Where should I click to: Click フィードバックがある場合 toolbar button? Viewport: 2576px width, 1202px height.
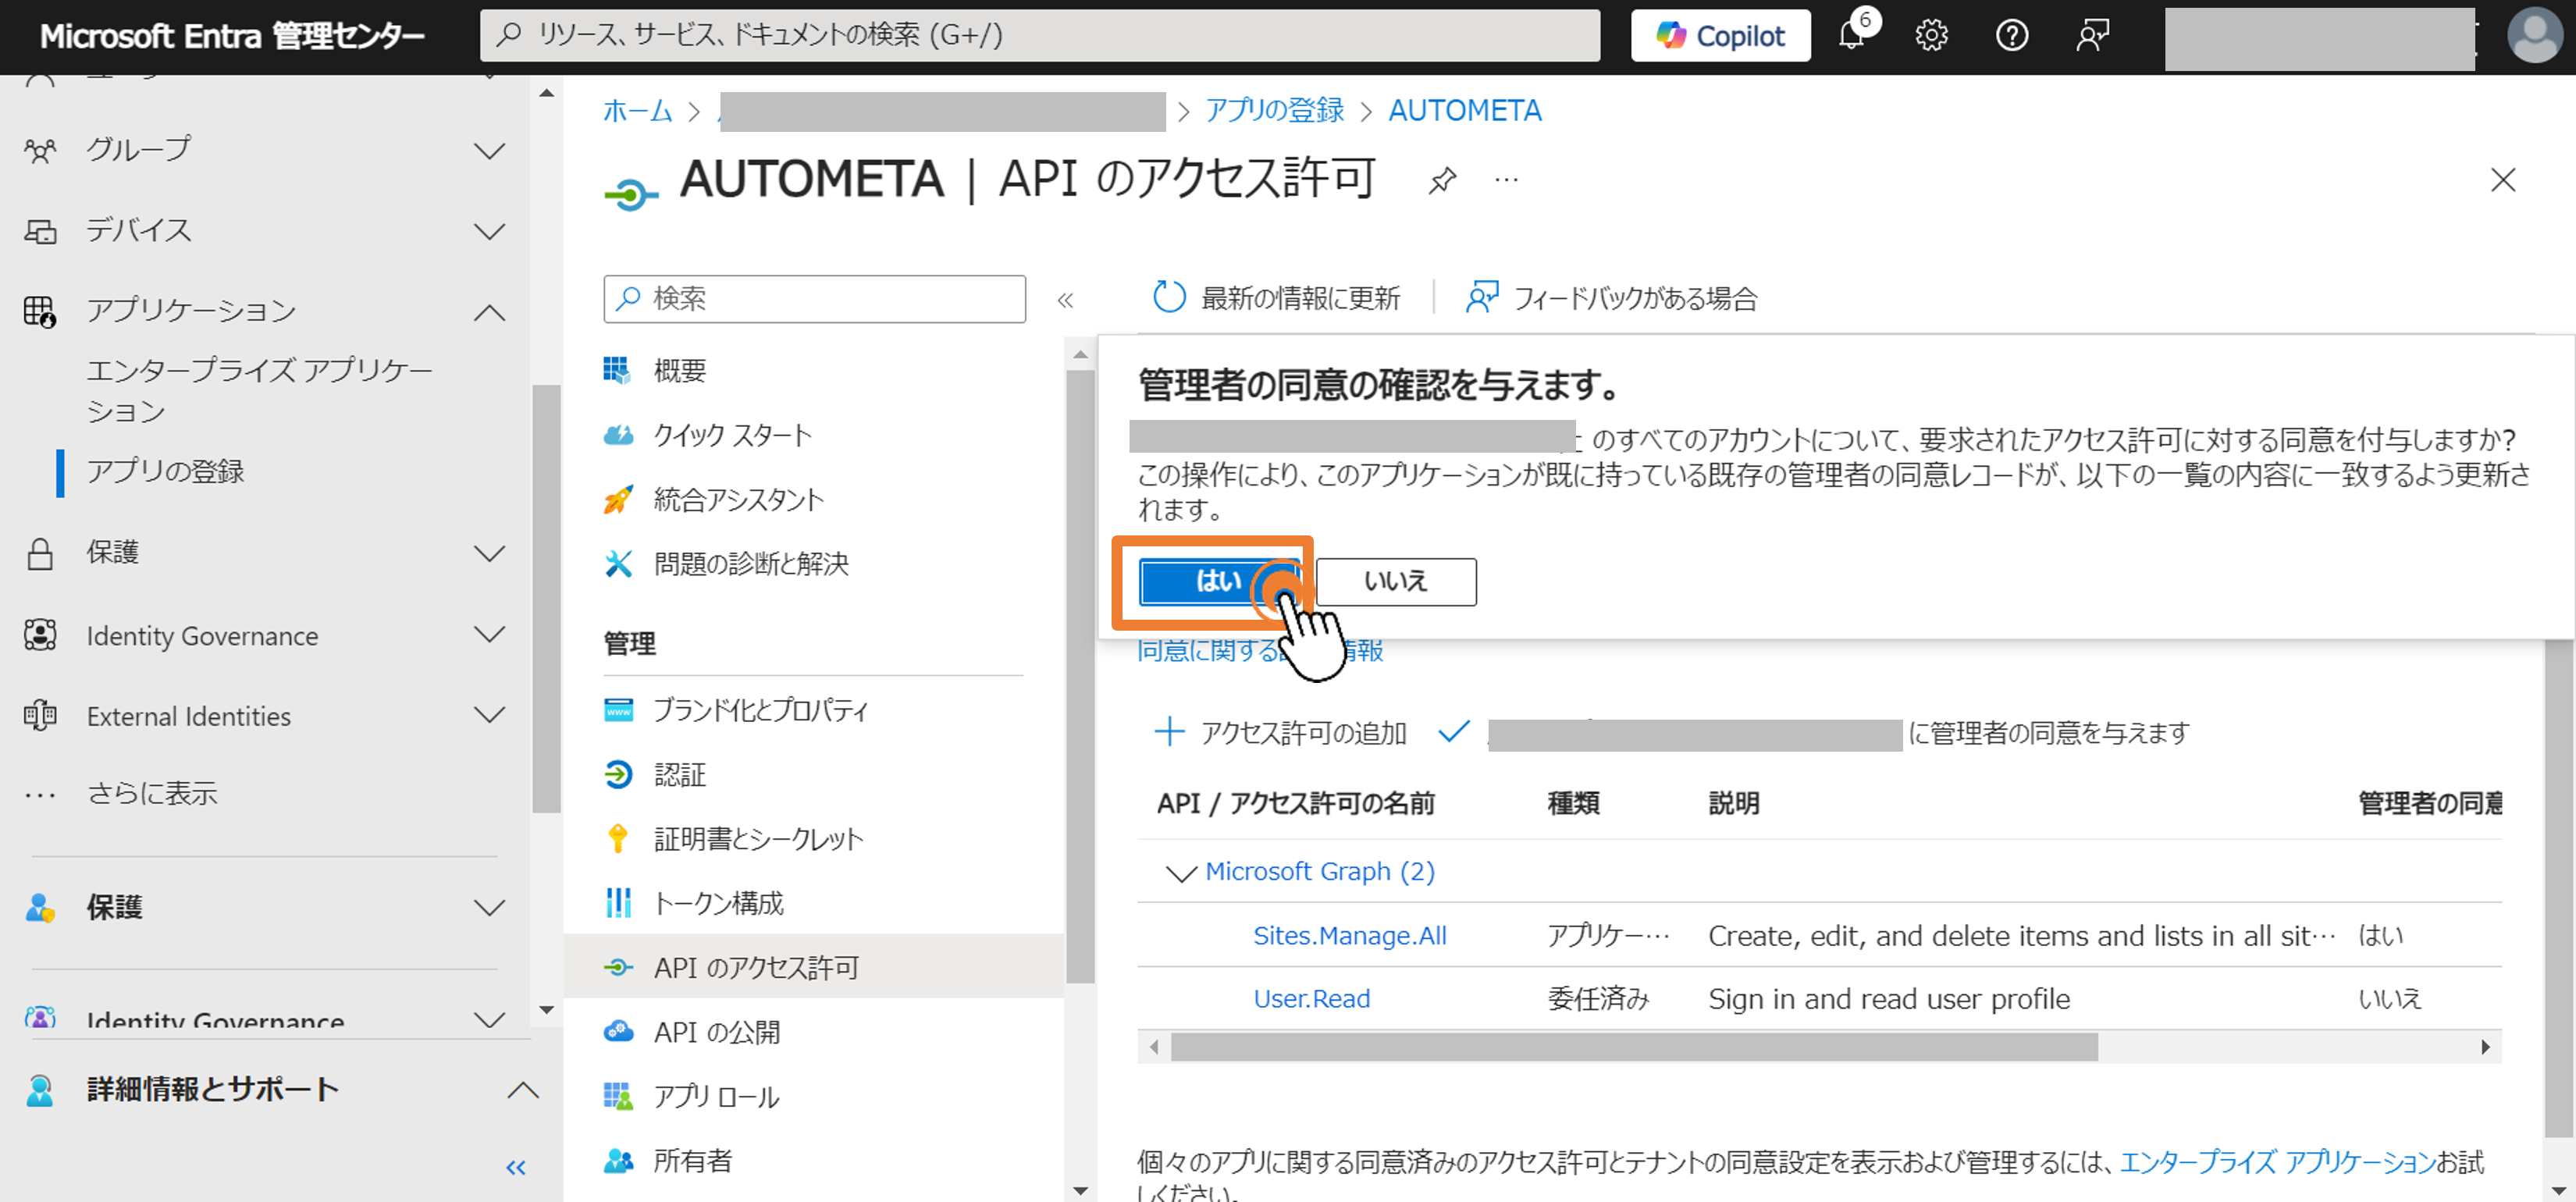(1611, 298)
